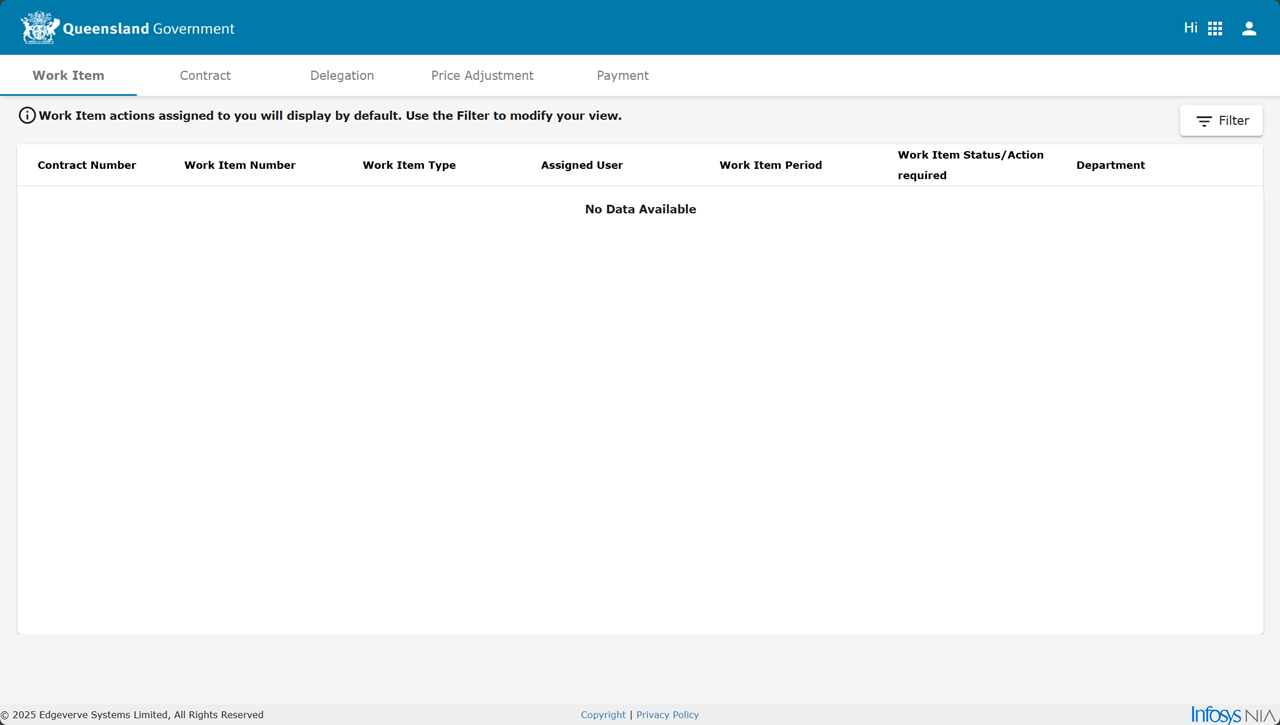Viewport: 1280px width, 725px height.
Task: Switch to the Work Item tab
Action: [x=68, y=76]
